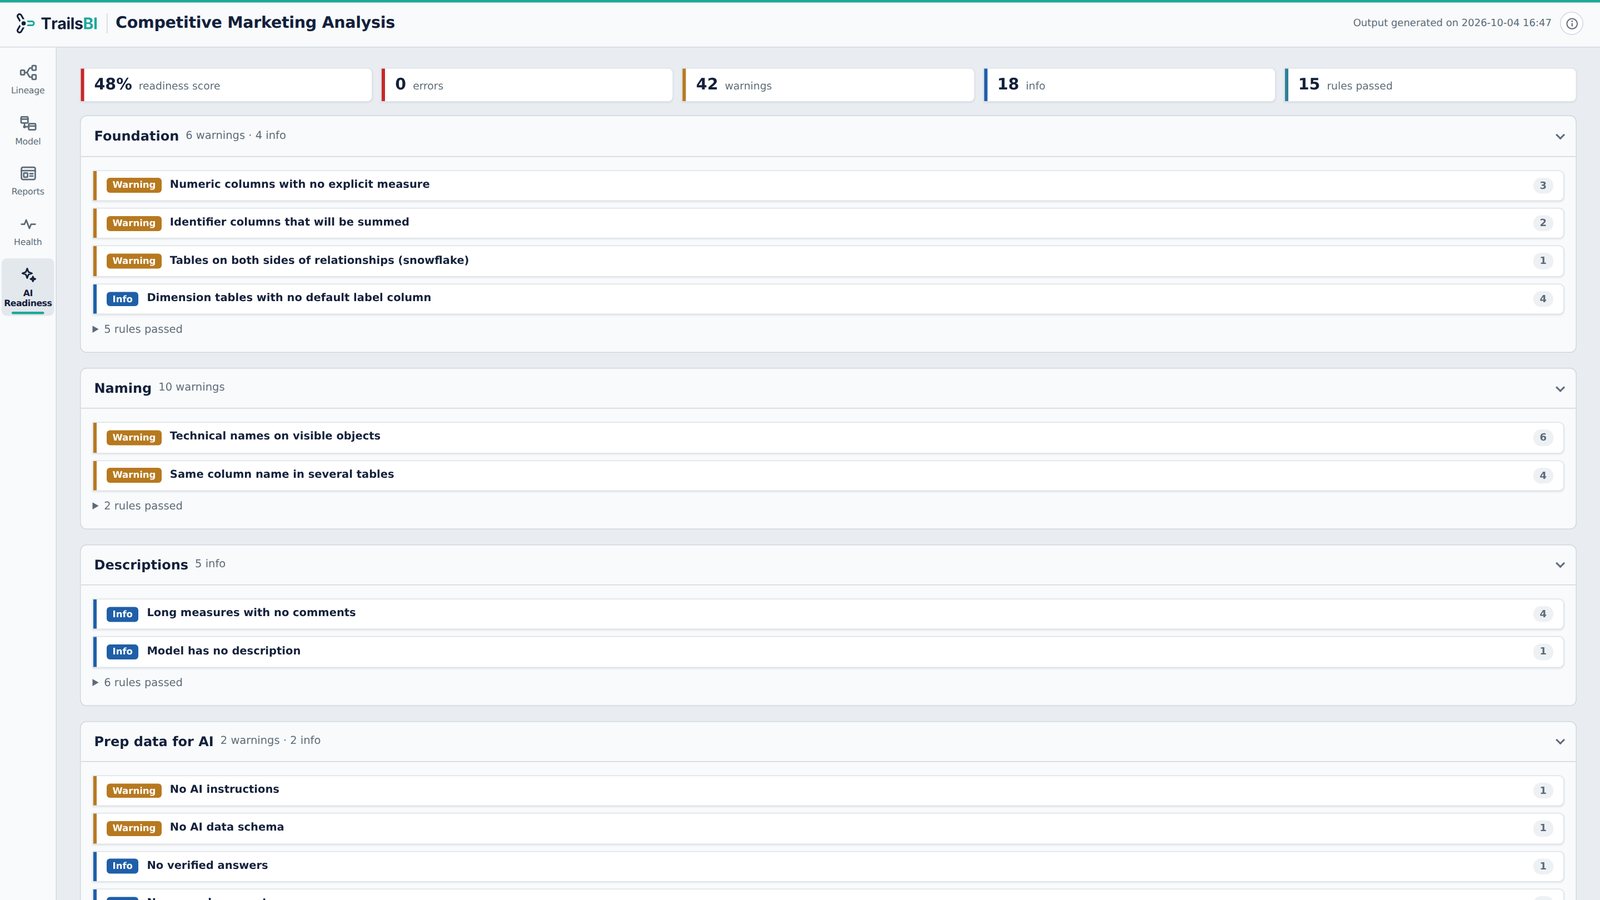Open 'Dimension tables with no default label column'
The image size is (1600, 900).
(x=828, y=299)
